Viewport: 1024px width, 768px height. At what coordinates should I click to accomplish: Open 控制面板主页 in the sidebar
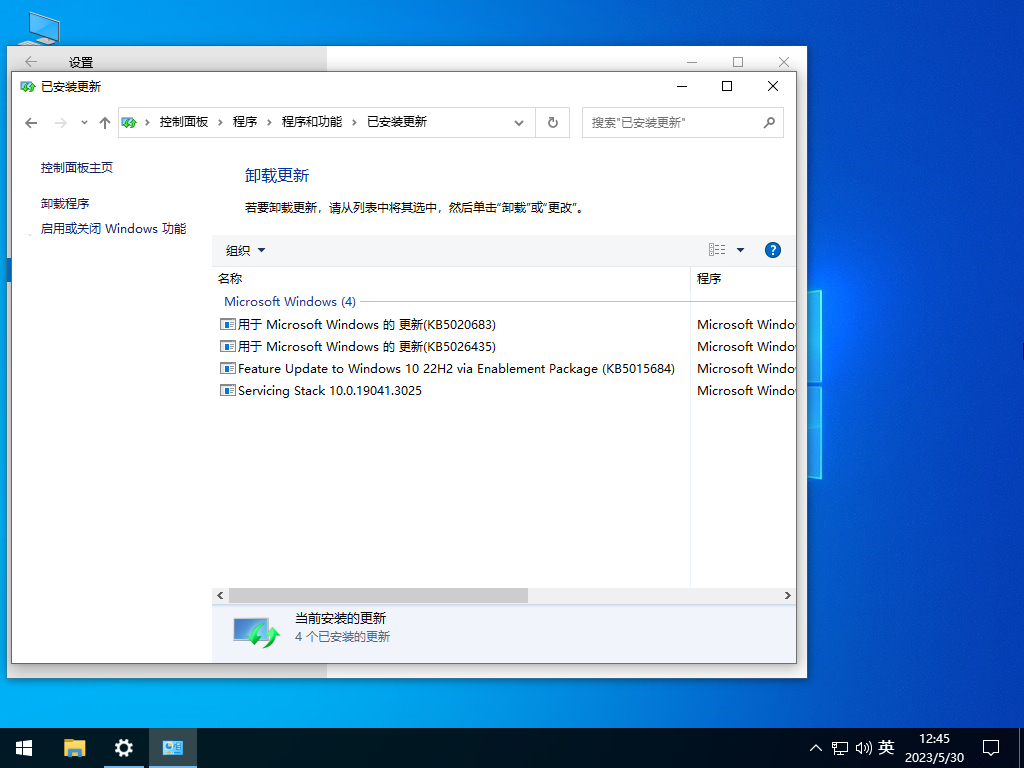point(79,167)
